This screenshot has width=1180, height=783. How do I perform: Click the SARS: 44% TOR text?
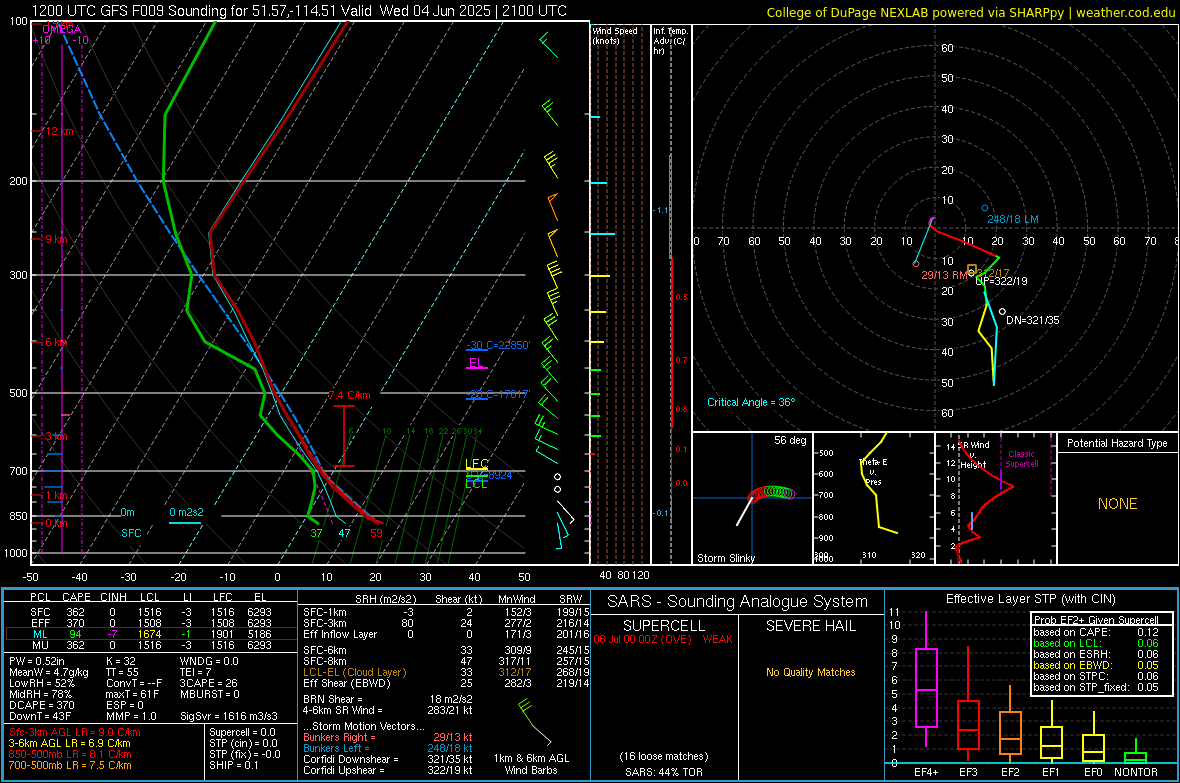(x=663, y=772)
